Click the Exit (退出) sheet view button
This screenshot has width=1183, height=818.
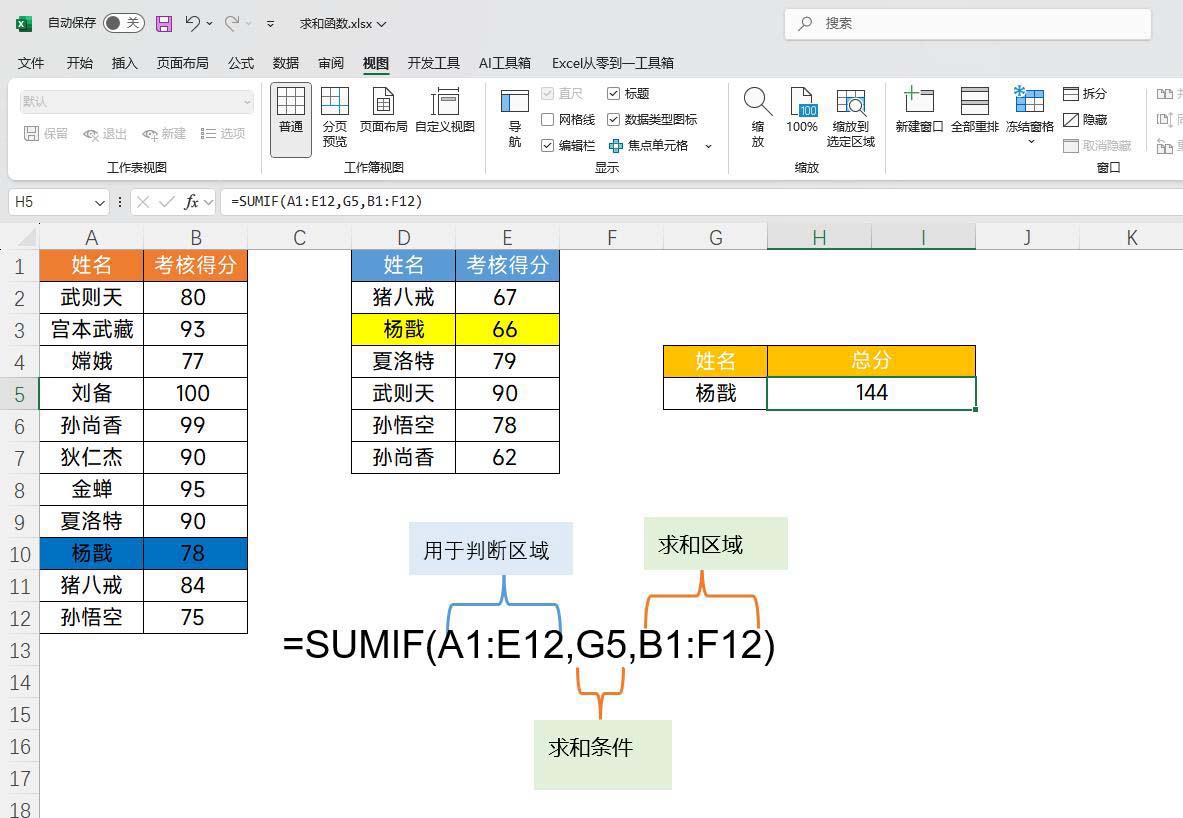click(105, 134)
